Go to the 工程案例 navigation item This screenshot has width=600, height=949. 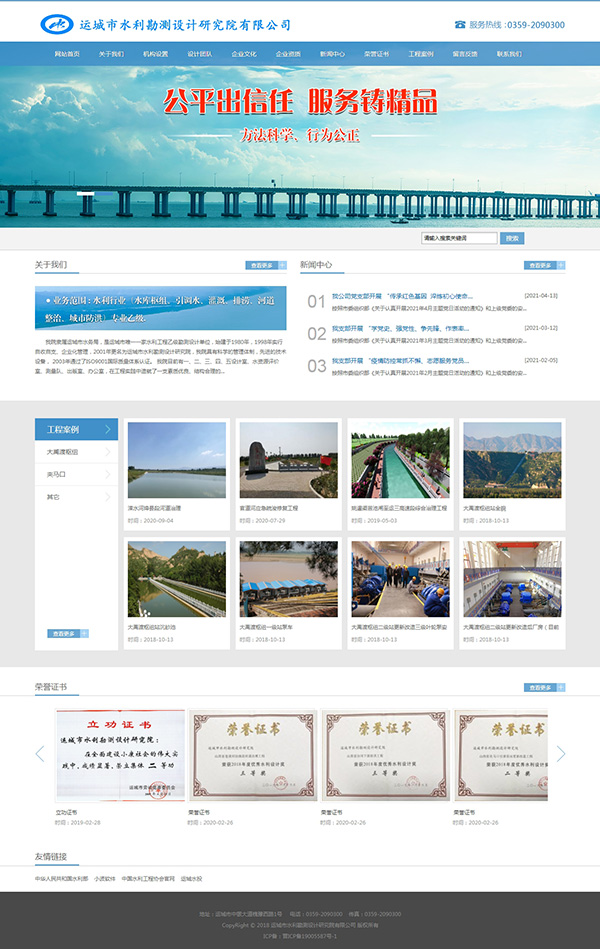421,54
